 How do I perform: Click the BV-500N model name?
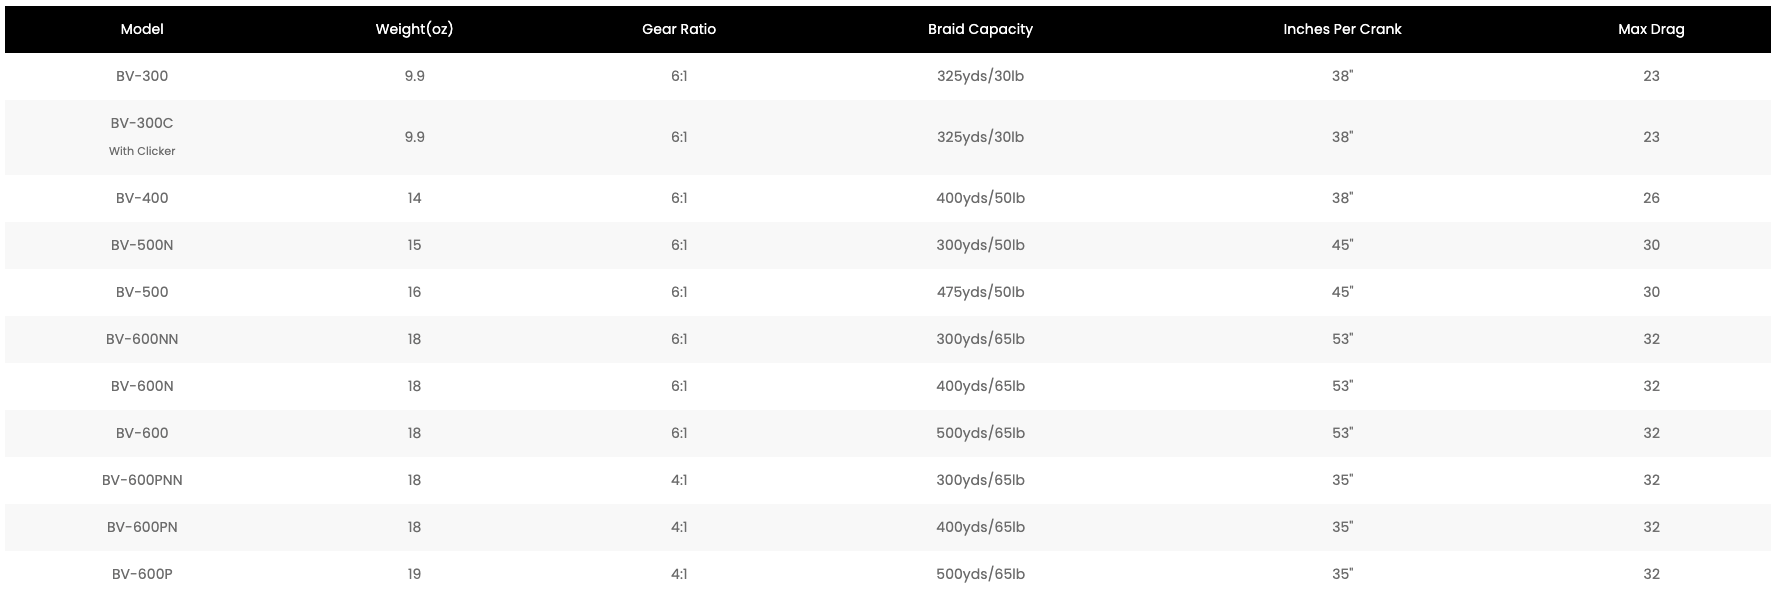[x=142, y=245]
